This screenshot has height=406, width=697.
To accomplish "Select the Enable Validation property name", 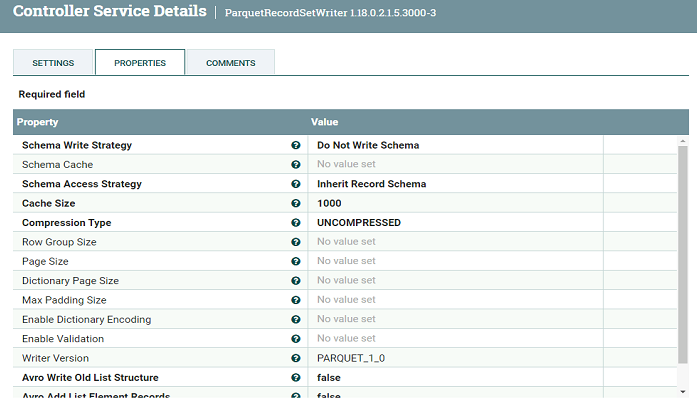I will [x=63, y=339].
